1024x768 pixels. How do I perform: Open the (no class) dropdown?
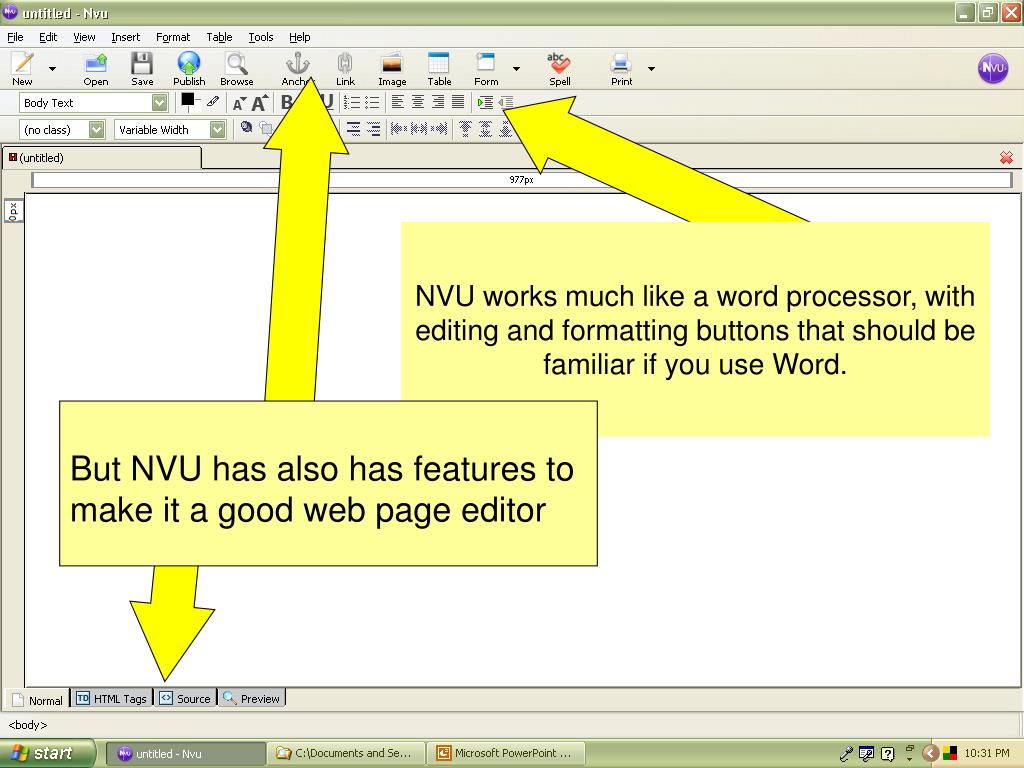point(97,129)
